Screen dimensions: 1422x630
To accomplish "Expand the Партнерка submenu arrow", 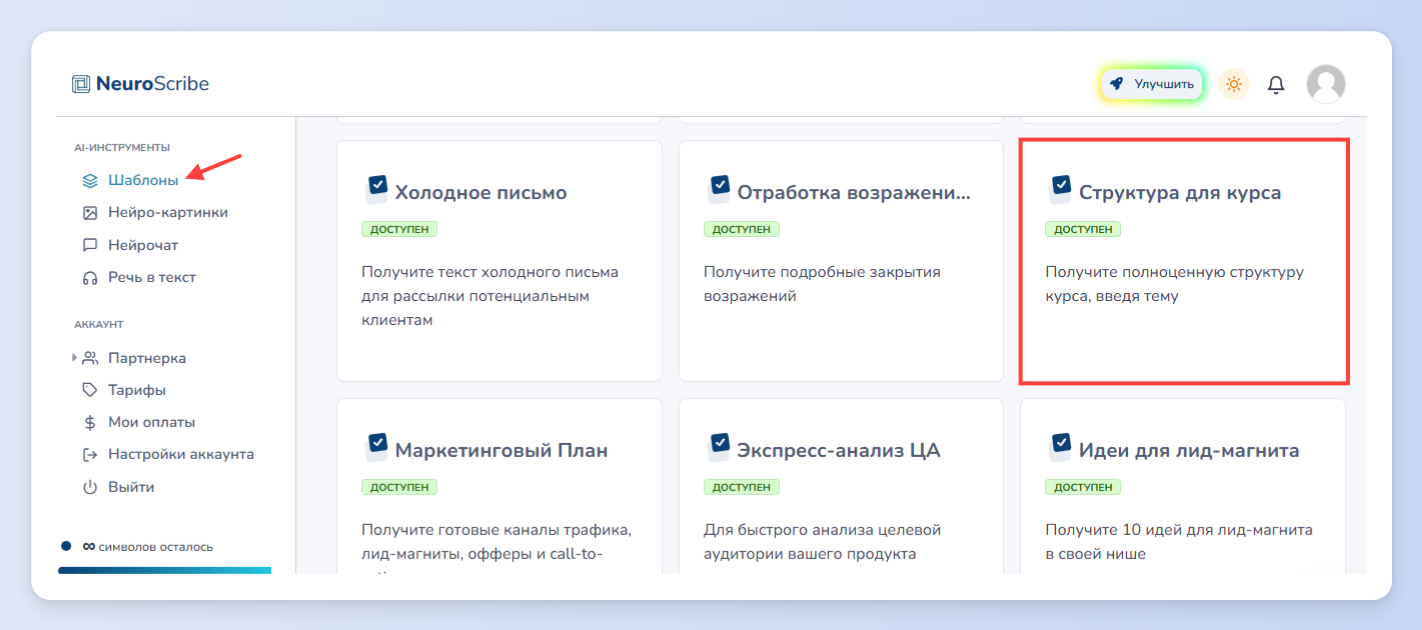I will tap(74, 358).
